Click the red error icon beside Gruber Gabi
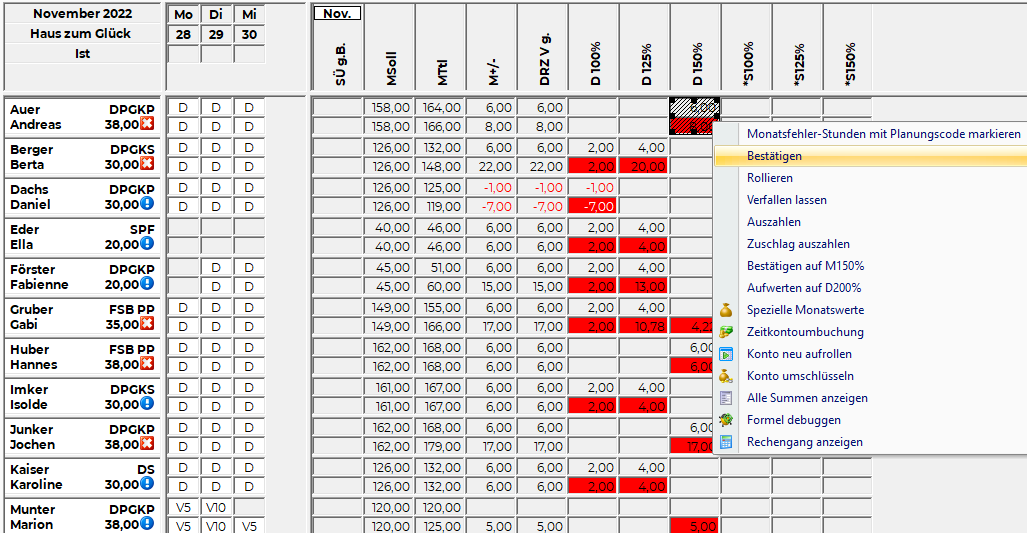 pos(148,325)
